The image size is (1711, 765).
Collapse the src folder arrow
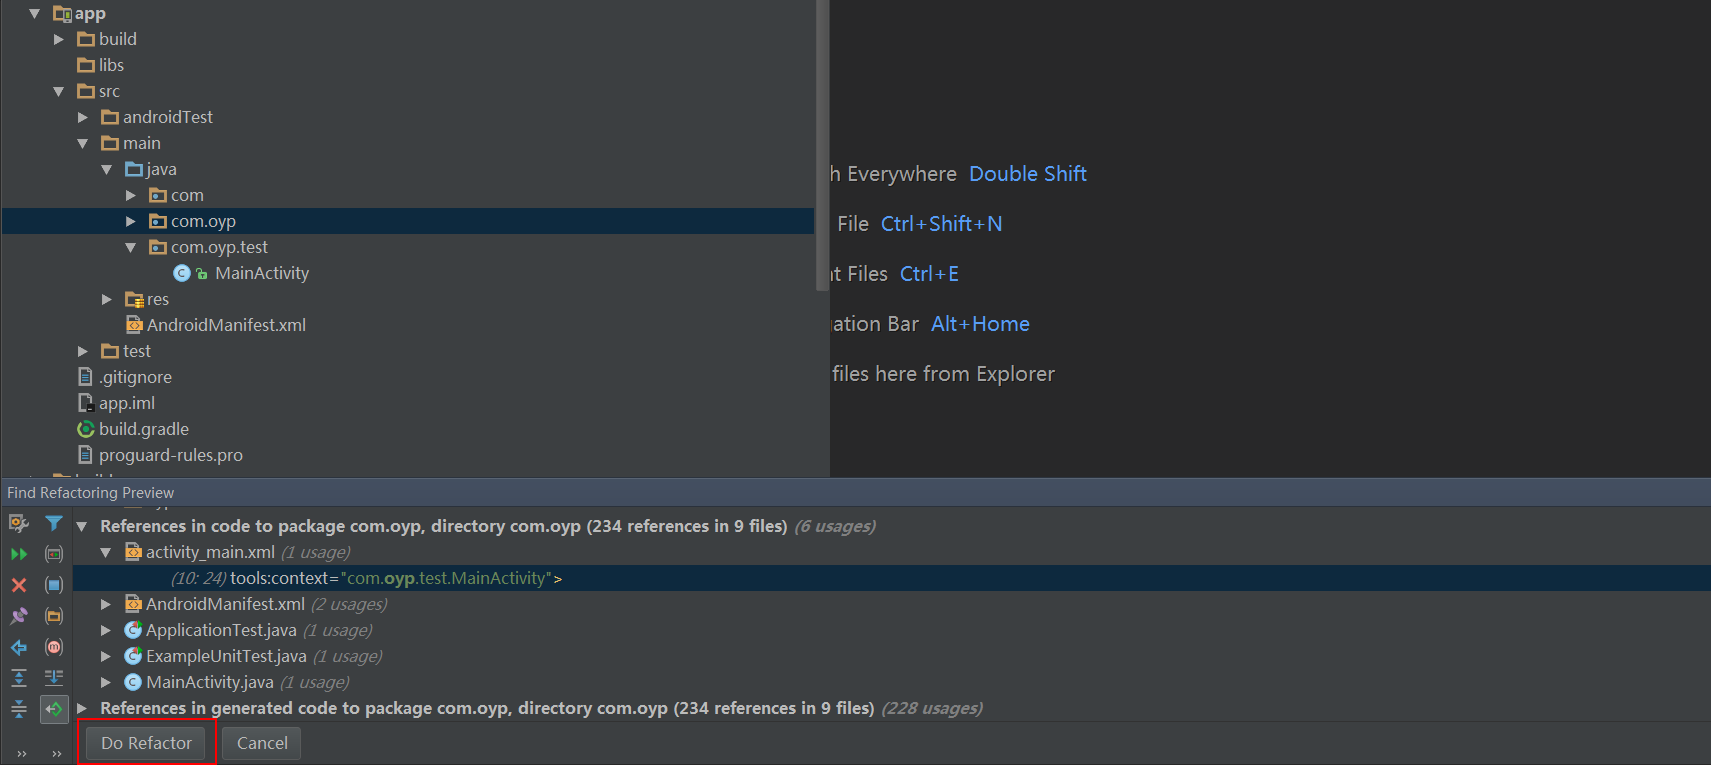coord(59,91)
